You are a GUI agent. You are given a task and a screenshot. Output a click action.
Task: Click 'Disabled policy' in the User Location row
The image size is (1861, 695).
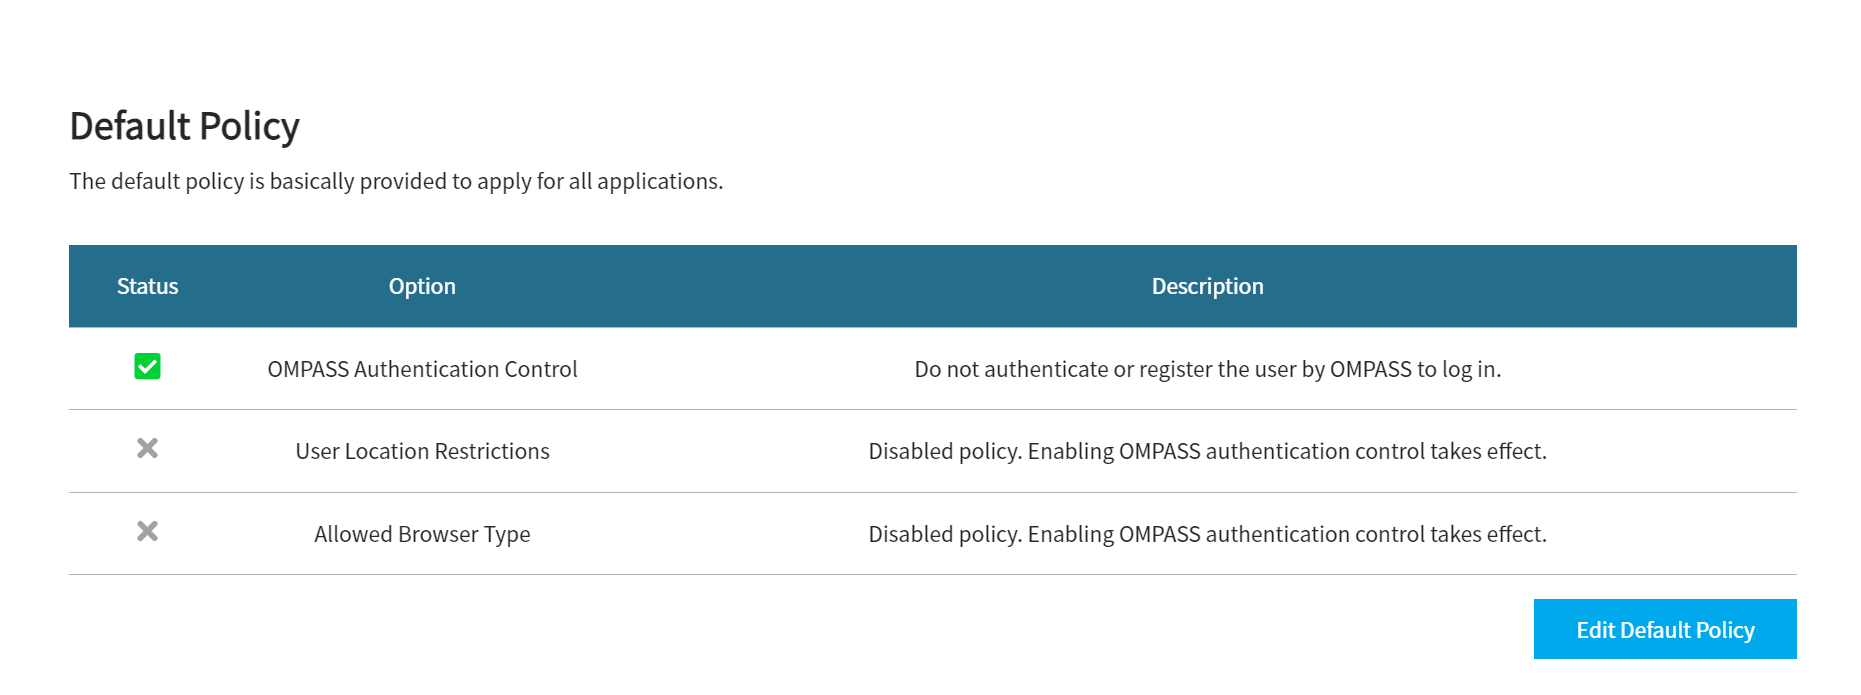(944, 451)
